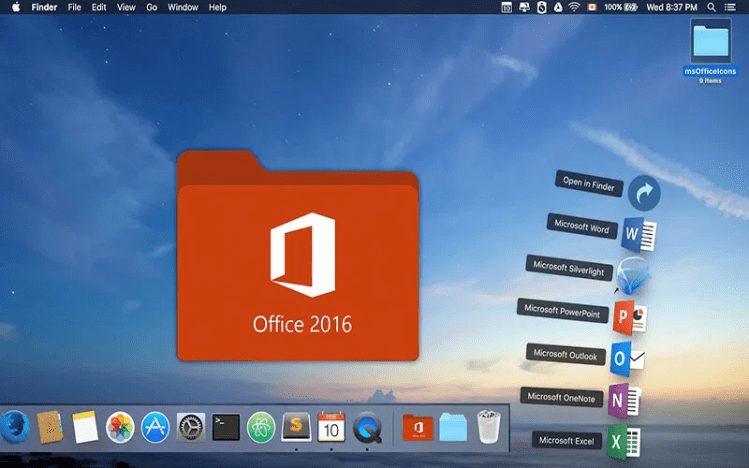Open the File menu
The image size is (749, 468).
tap(74, 7)
